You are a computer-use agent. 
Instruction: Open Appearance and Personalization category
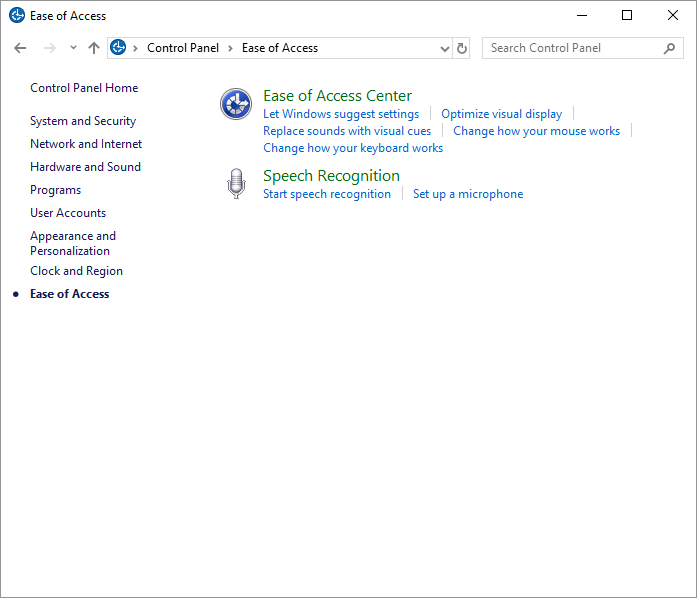(73, 243)
